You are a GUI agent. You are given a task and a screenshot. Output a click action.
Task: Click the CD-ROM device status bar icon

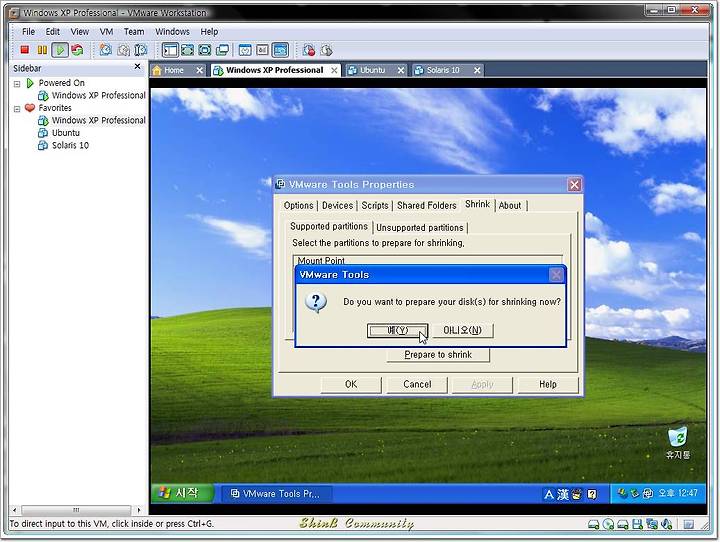(x=608, y=524)
